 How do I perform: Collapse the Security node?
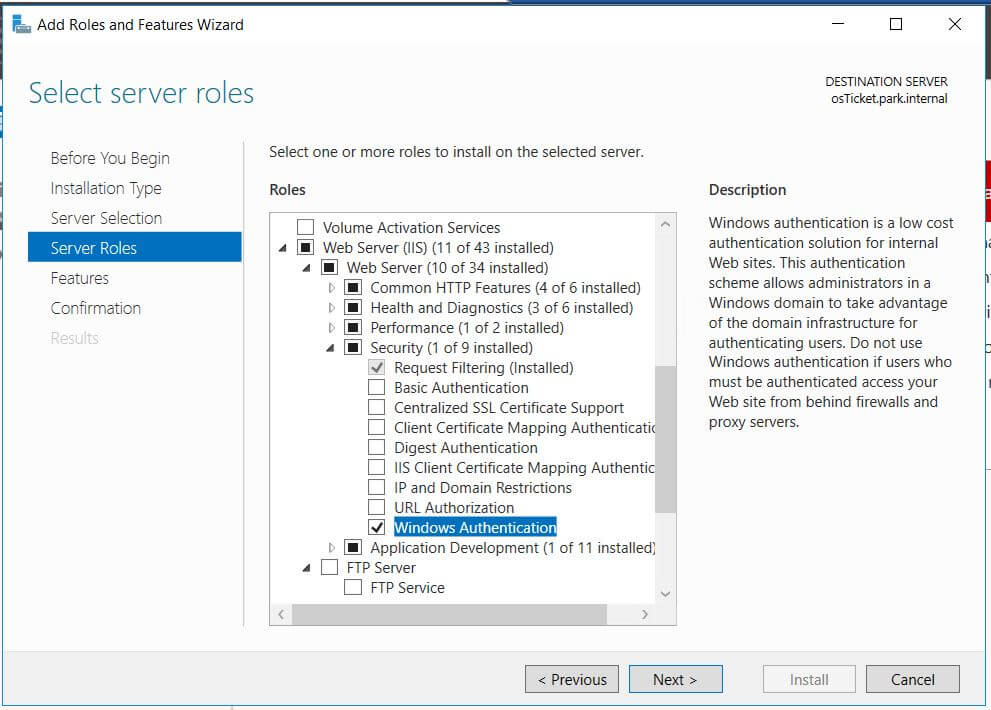[x=331, y=348]
